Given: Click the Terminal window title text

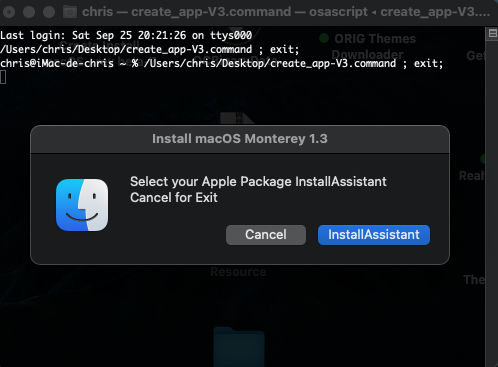Looking at the screenshot, I should (286, 12).
